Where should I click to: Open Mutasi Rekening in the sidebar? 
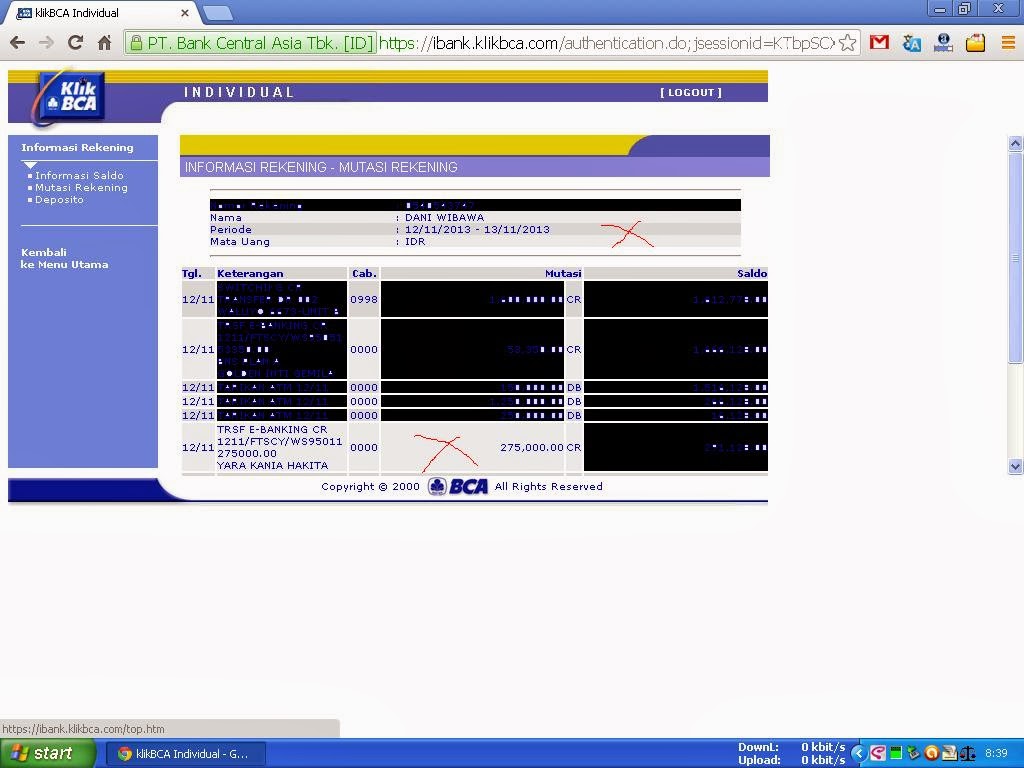coord(81,187)
